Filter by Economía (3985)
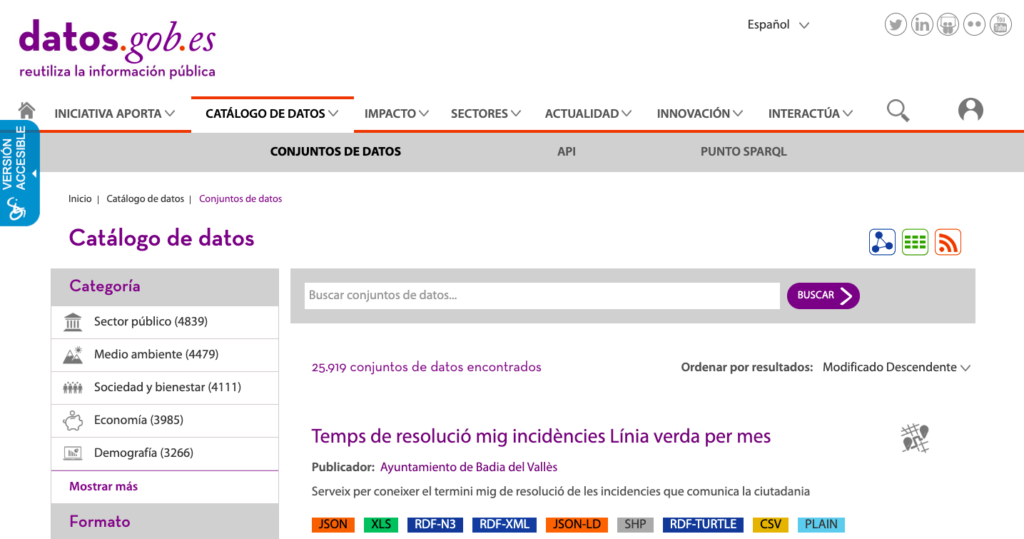 coord(138,419)
